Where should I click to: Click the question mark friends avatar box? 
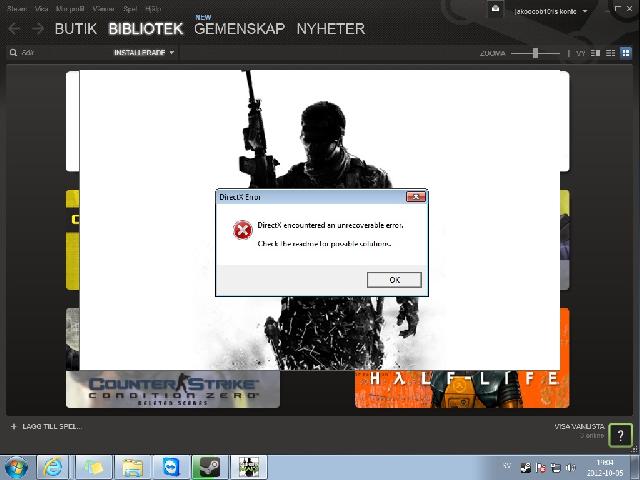click(x=620, y=435)
